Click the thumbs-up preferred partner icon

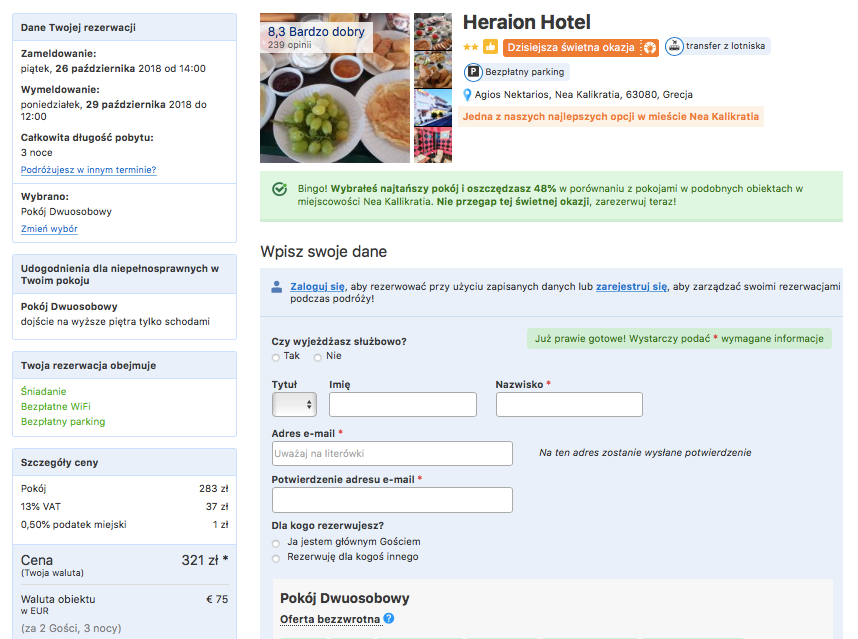[x=491, y=47]
